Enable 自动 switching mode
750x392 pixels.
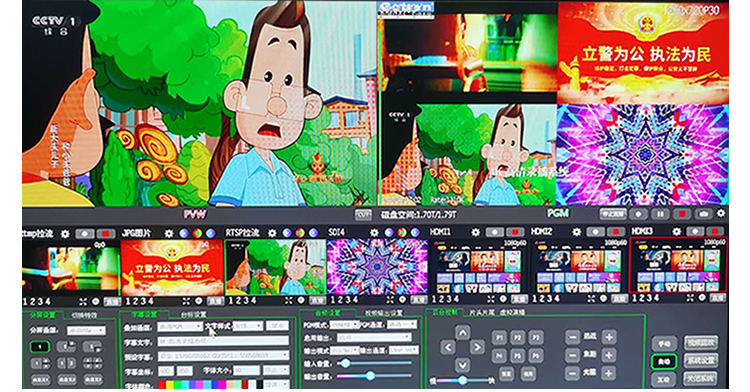click(x=664, y=362)
